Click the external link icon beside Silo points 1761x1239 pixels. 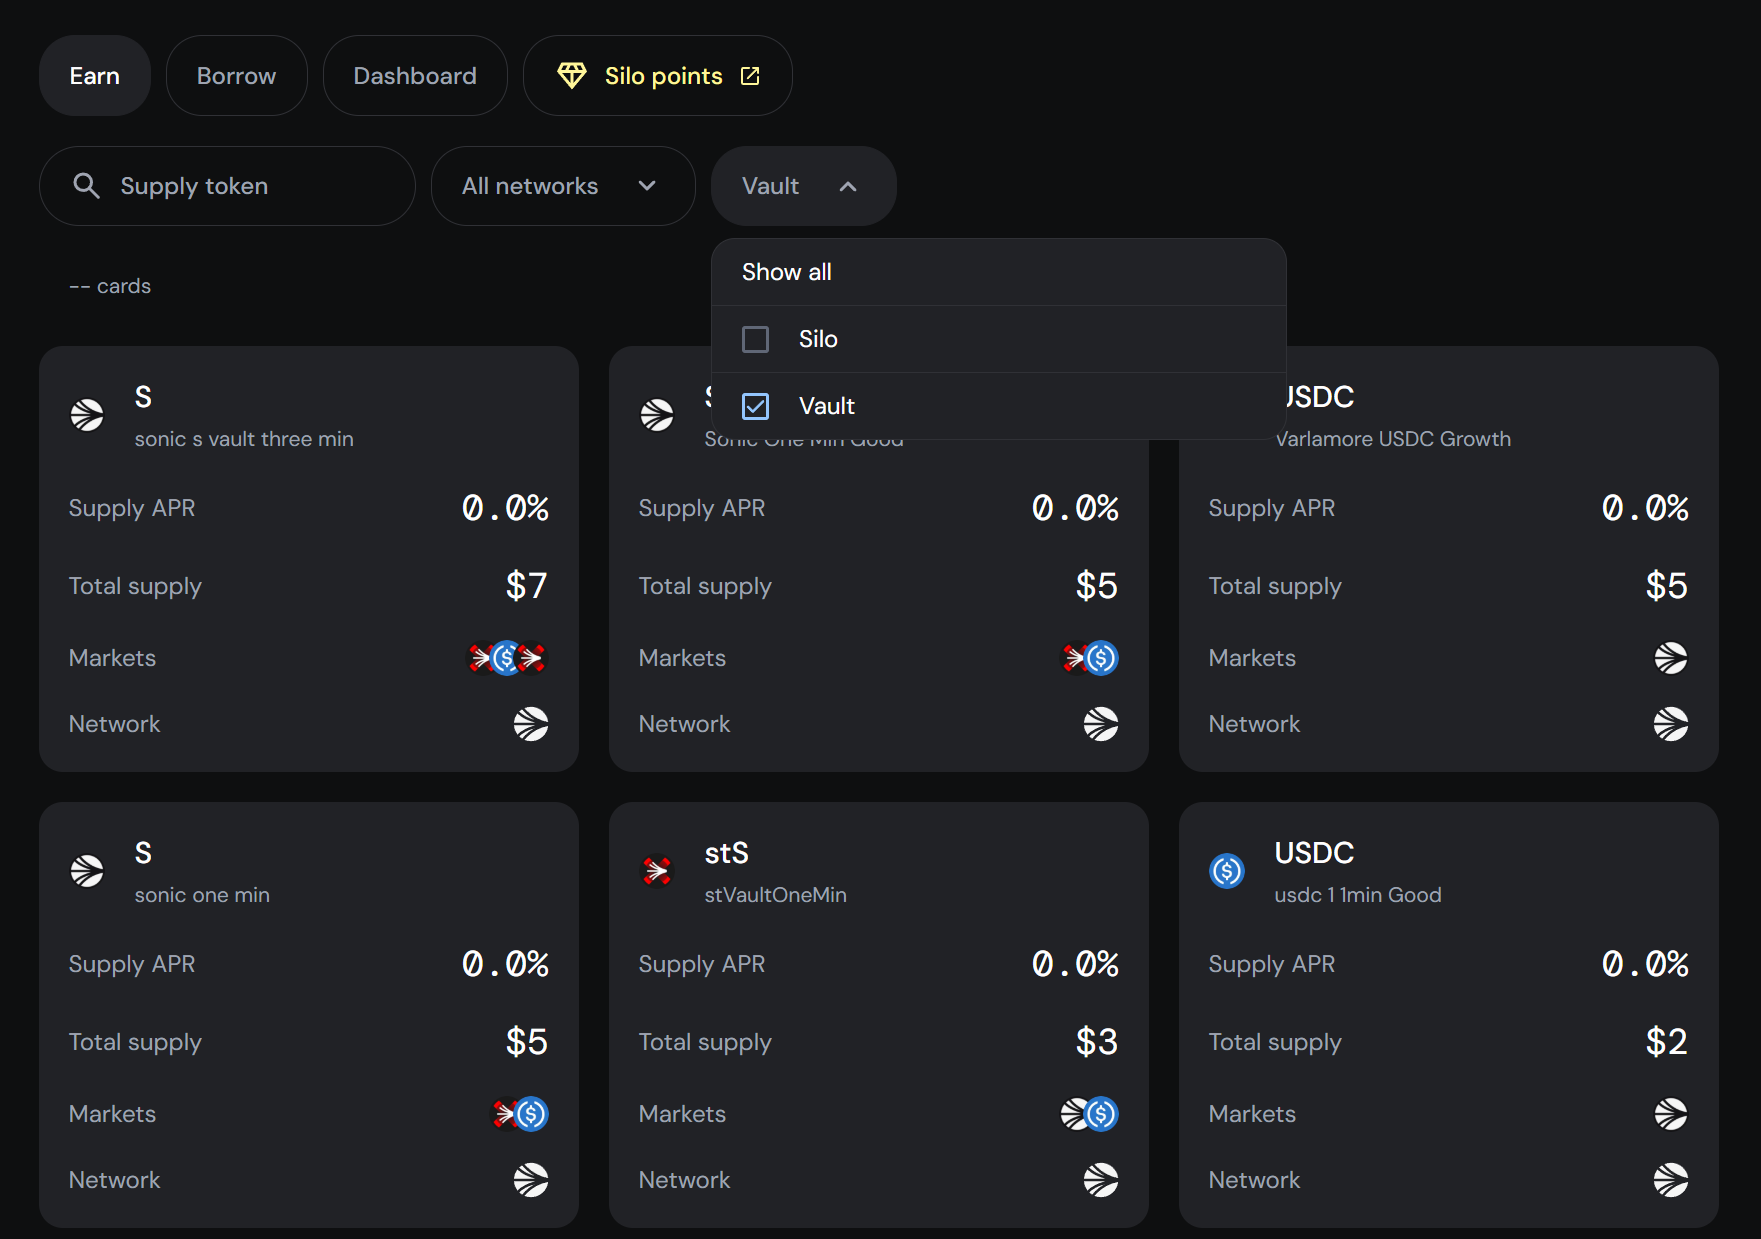(x=750, y=76)
